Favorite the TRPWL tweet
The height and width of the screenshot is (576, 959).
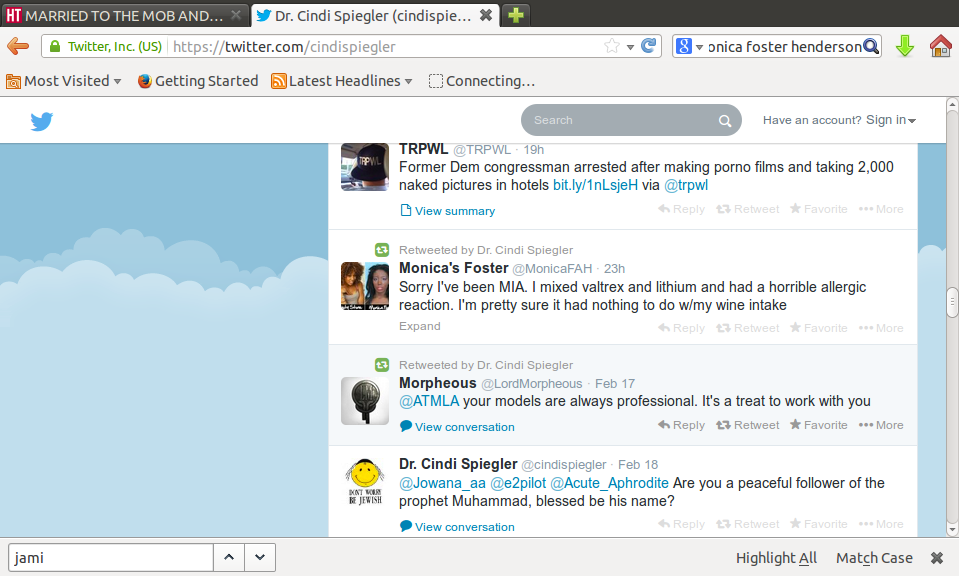click(818, 209)
